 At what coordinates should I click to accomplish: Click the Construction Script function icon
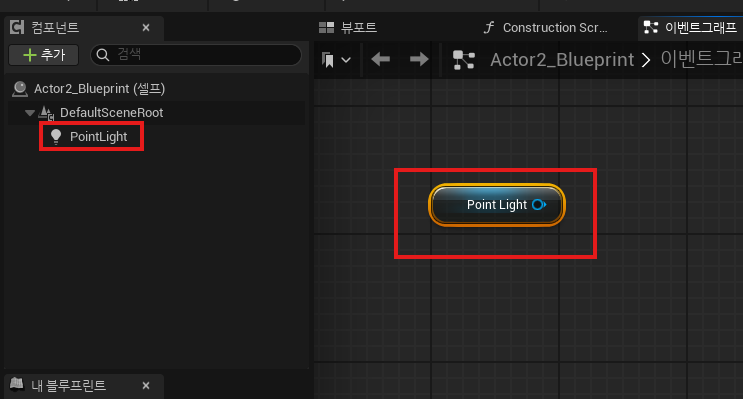[489, 27]
